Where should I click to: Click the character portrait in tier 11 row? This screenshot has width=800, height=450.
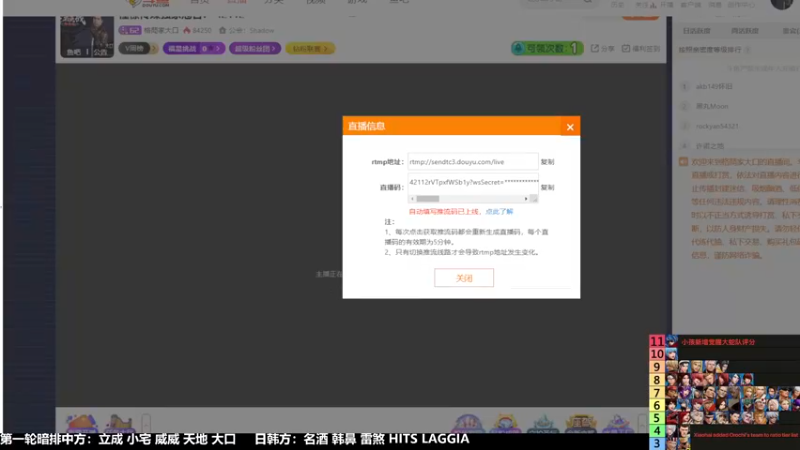(x=671, y=341)
